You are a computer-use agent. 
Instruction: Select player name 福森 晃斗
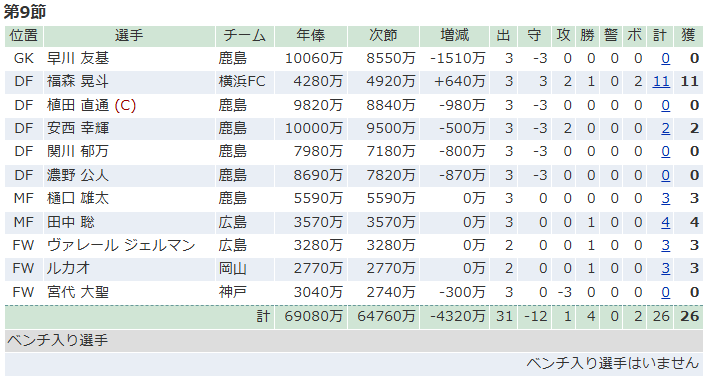78,81
